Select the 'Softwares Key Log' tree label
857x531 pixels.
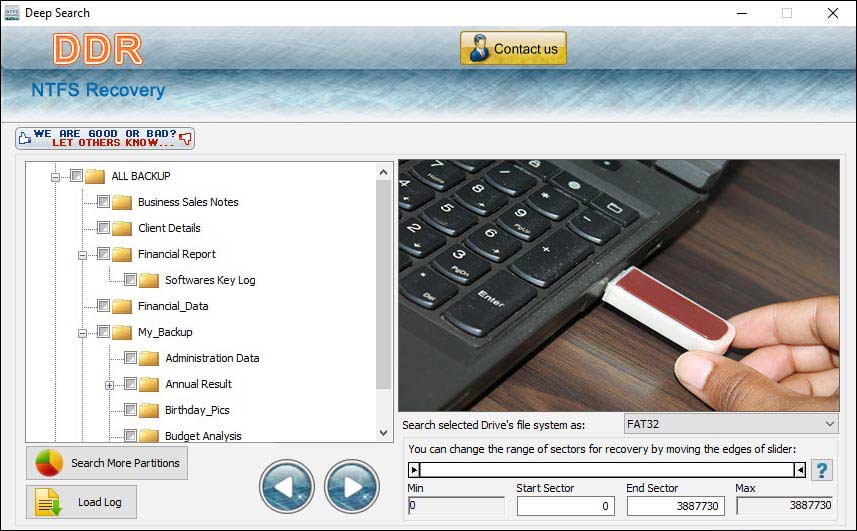pyautogui.click(x=210, y=280)
